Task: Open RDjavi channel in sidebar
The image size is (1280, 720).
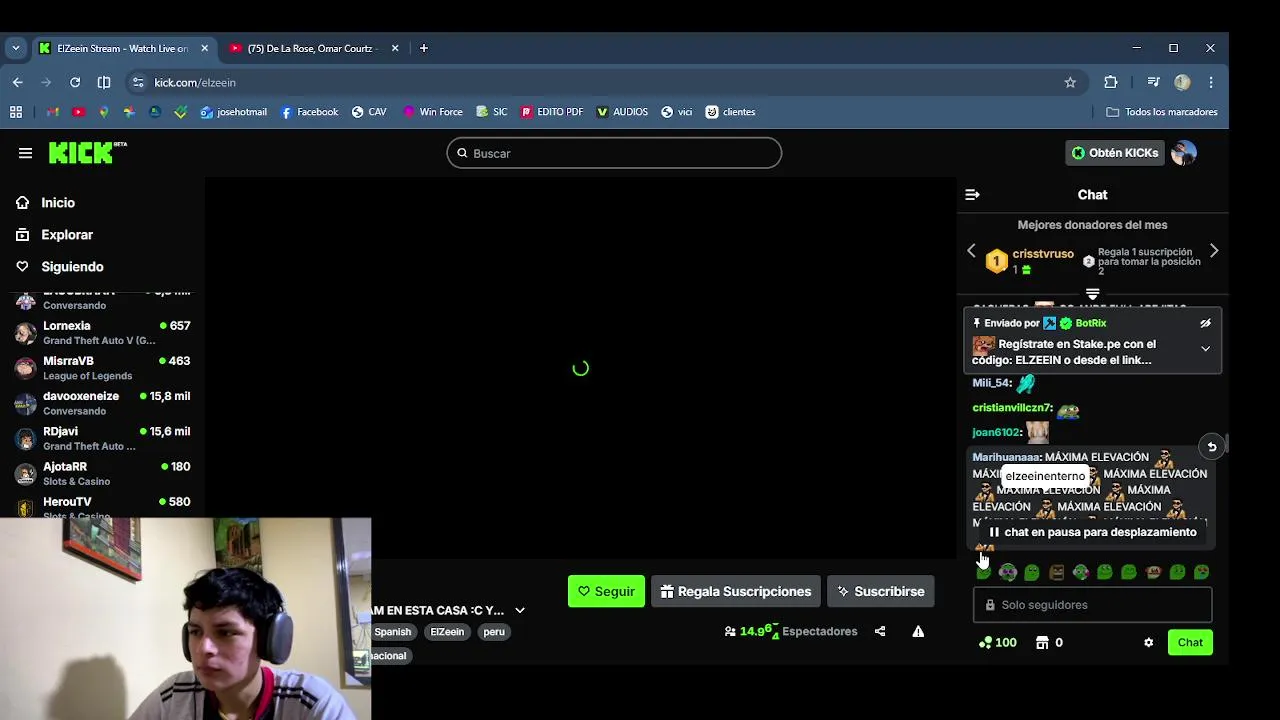Action: pyautogui.click(x=102, y=438)
